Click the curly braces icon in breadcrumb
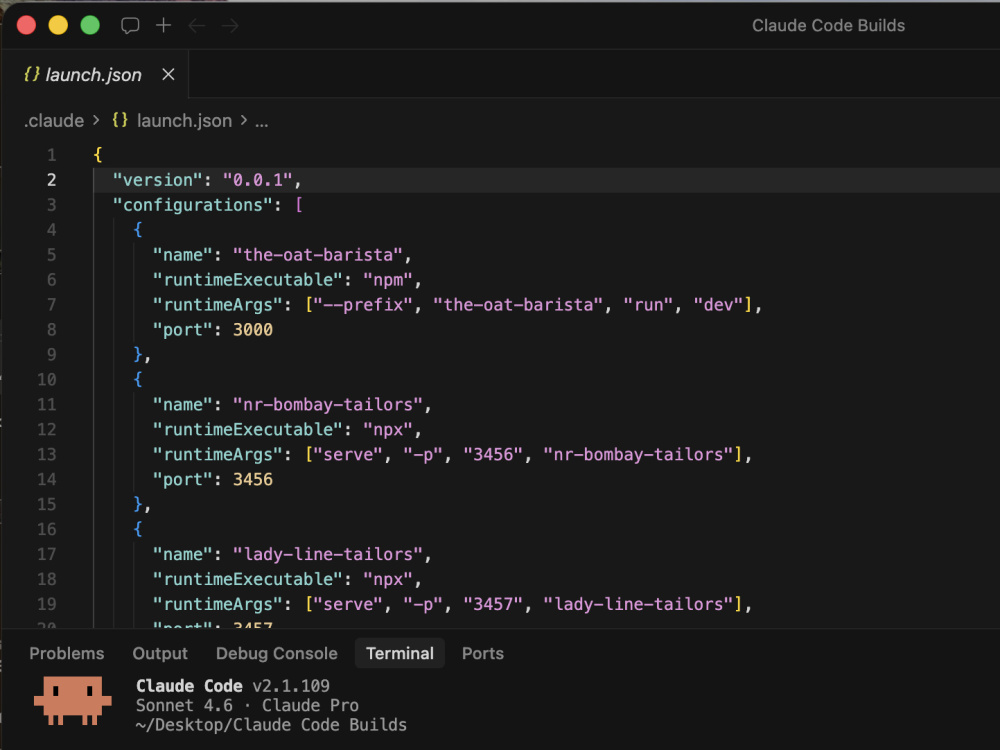 point(120,120)
